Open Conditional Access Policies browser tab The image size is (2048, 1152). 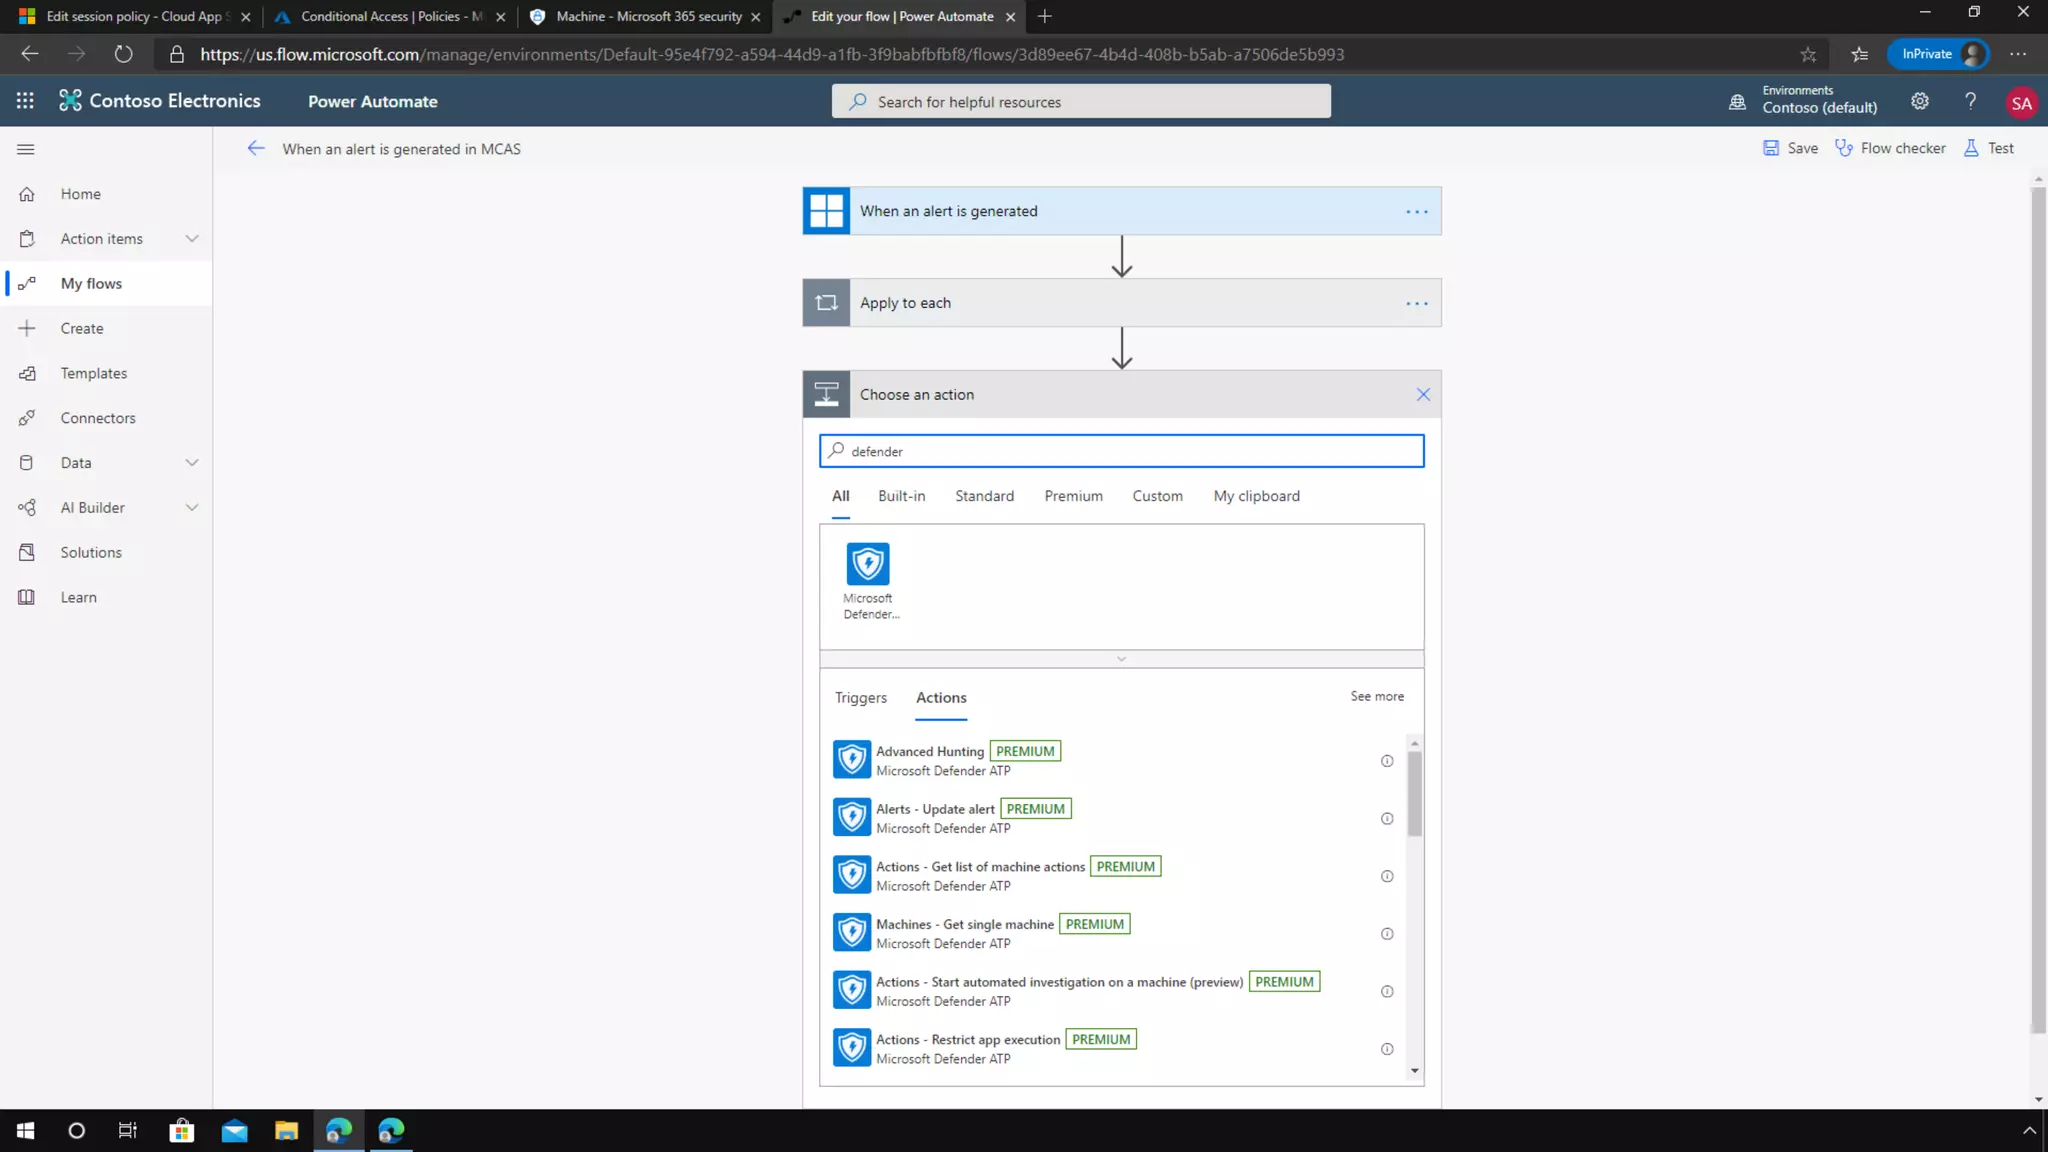pos(391,16)
